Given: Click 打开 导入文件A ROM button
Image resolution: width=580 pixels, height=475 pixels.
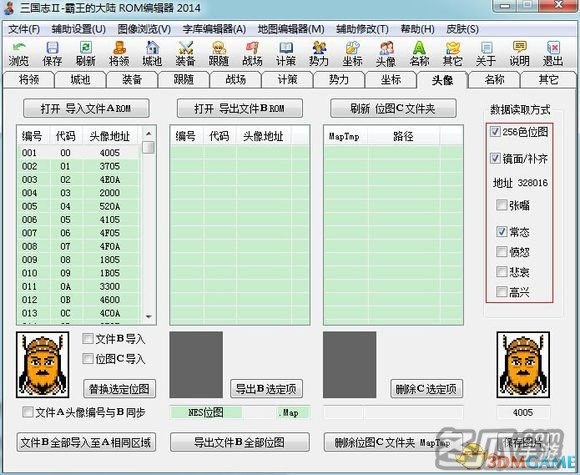Looking at the screenshot, I should (x=86, y=108).
